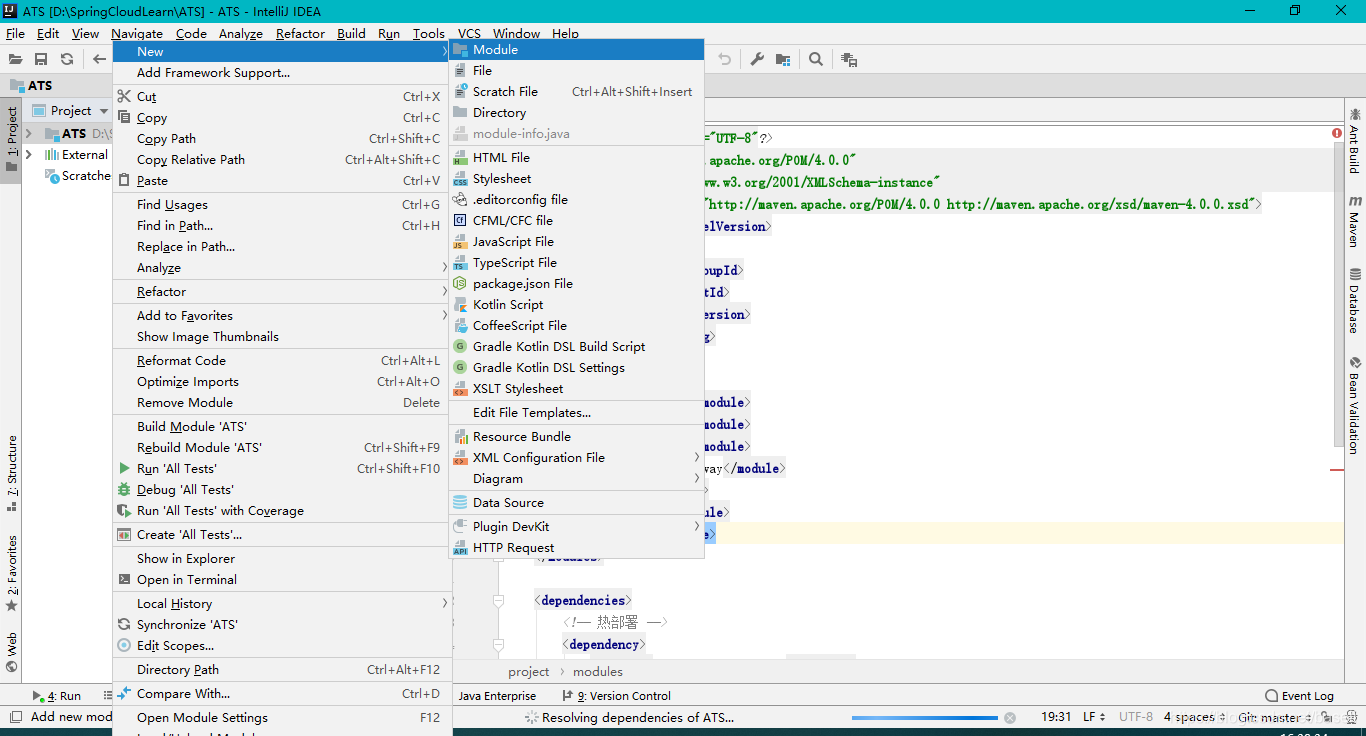This screenshot has height=736, width=1366.
Task: Click the red error stripe marker
Action: point(1337,469)
